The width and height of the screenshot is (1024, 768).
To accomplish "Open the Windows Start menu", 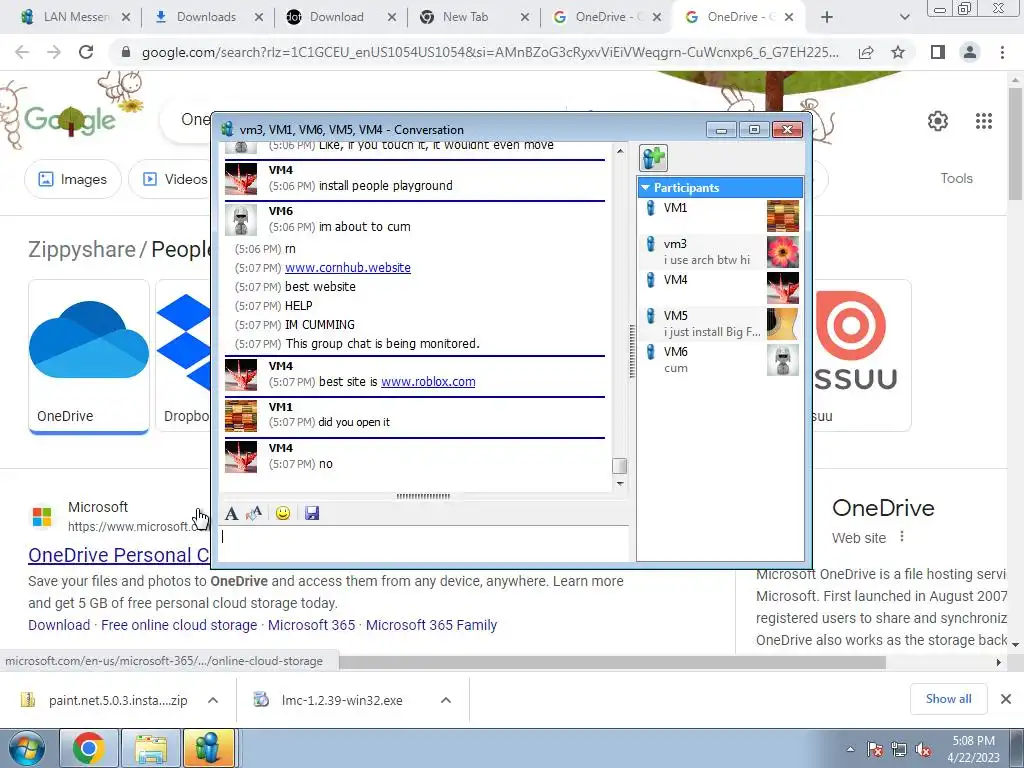I will [x=26, y=748].
